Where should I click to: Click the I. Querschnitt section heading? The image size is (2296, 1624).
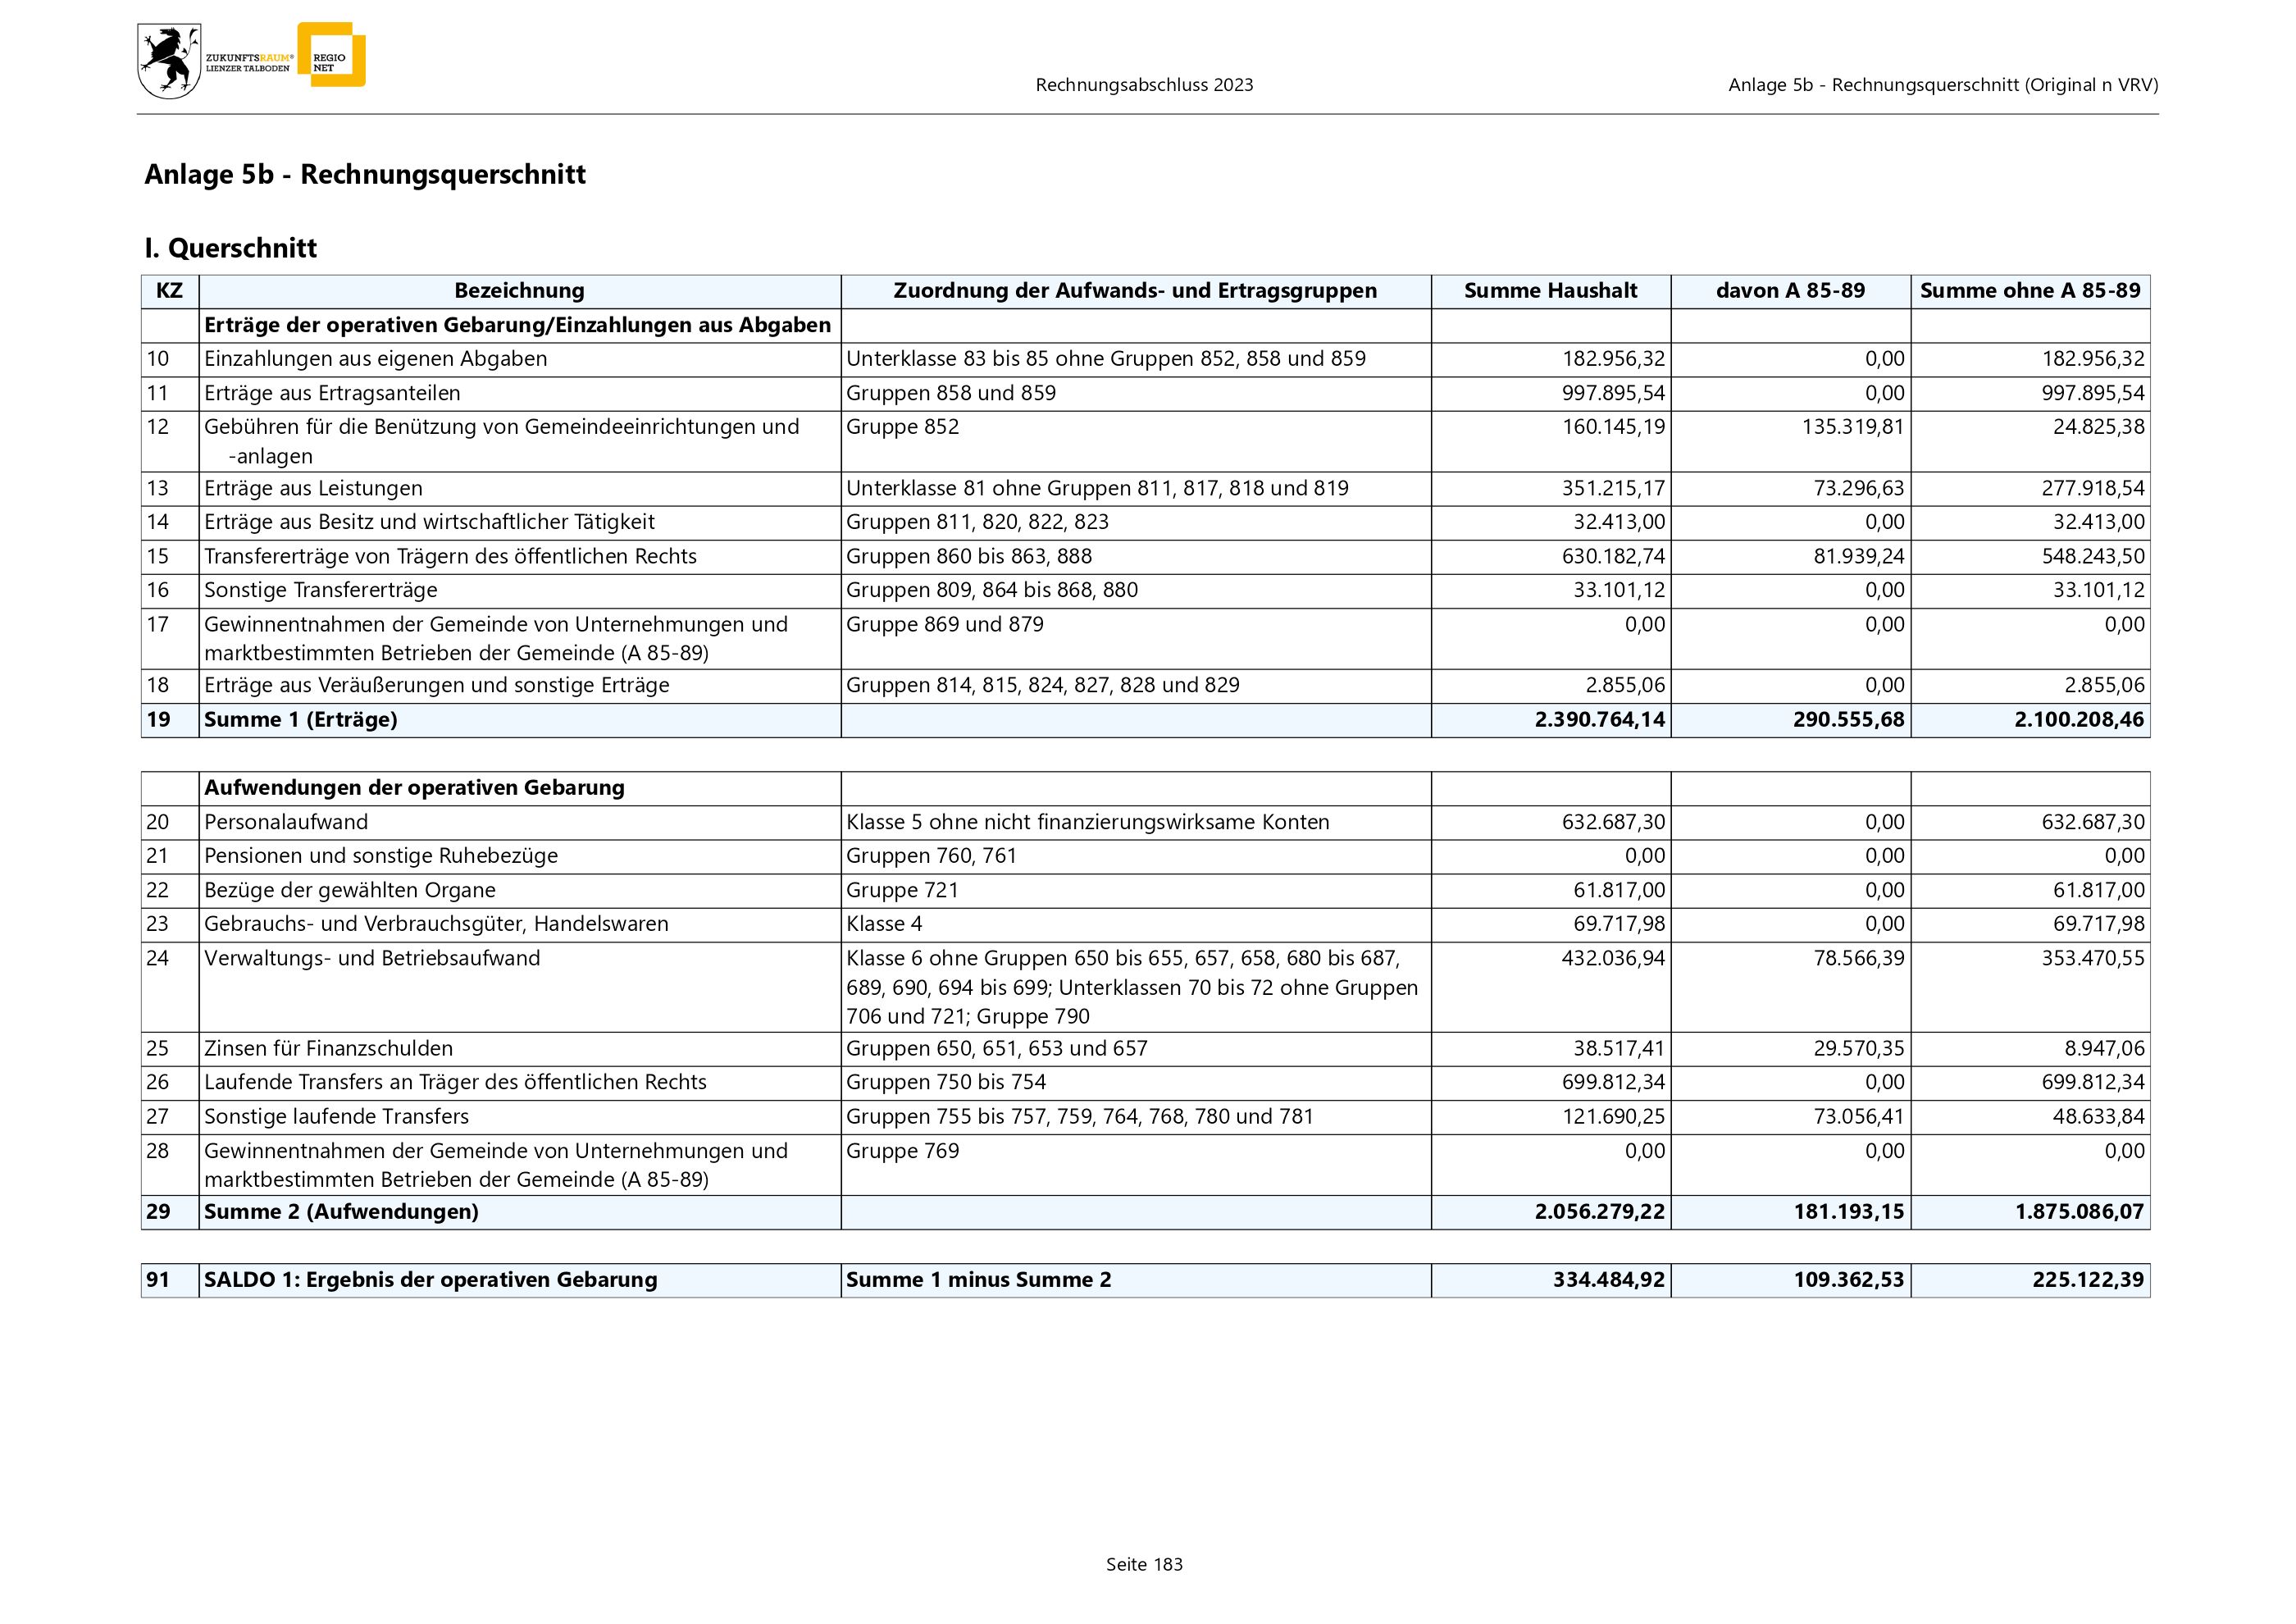point(231,248)
